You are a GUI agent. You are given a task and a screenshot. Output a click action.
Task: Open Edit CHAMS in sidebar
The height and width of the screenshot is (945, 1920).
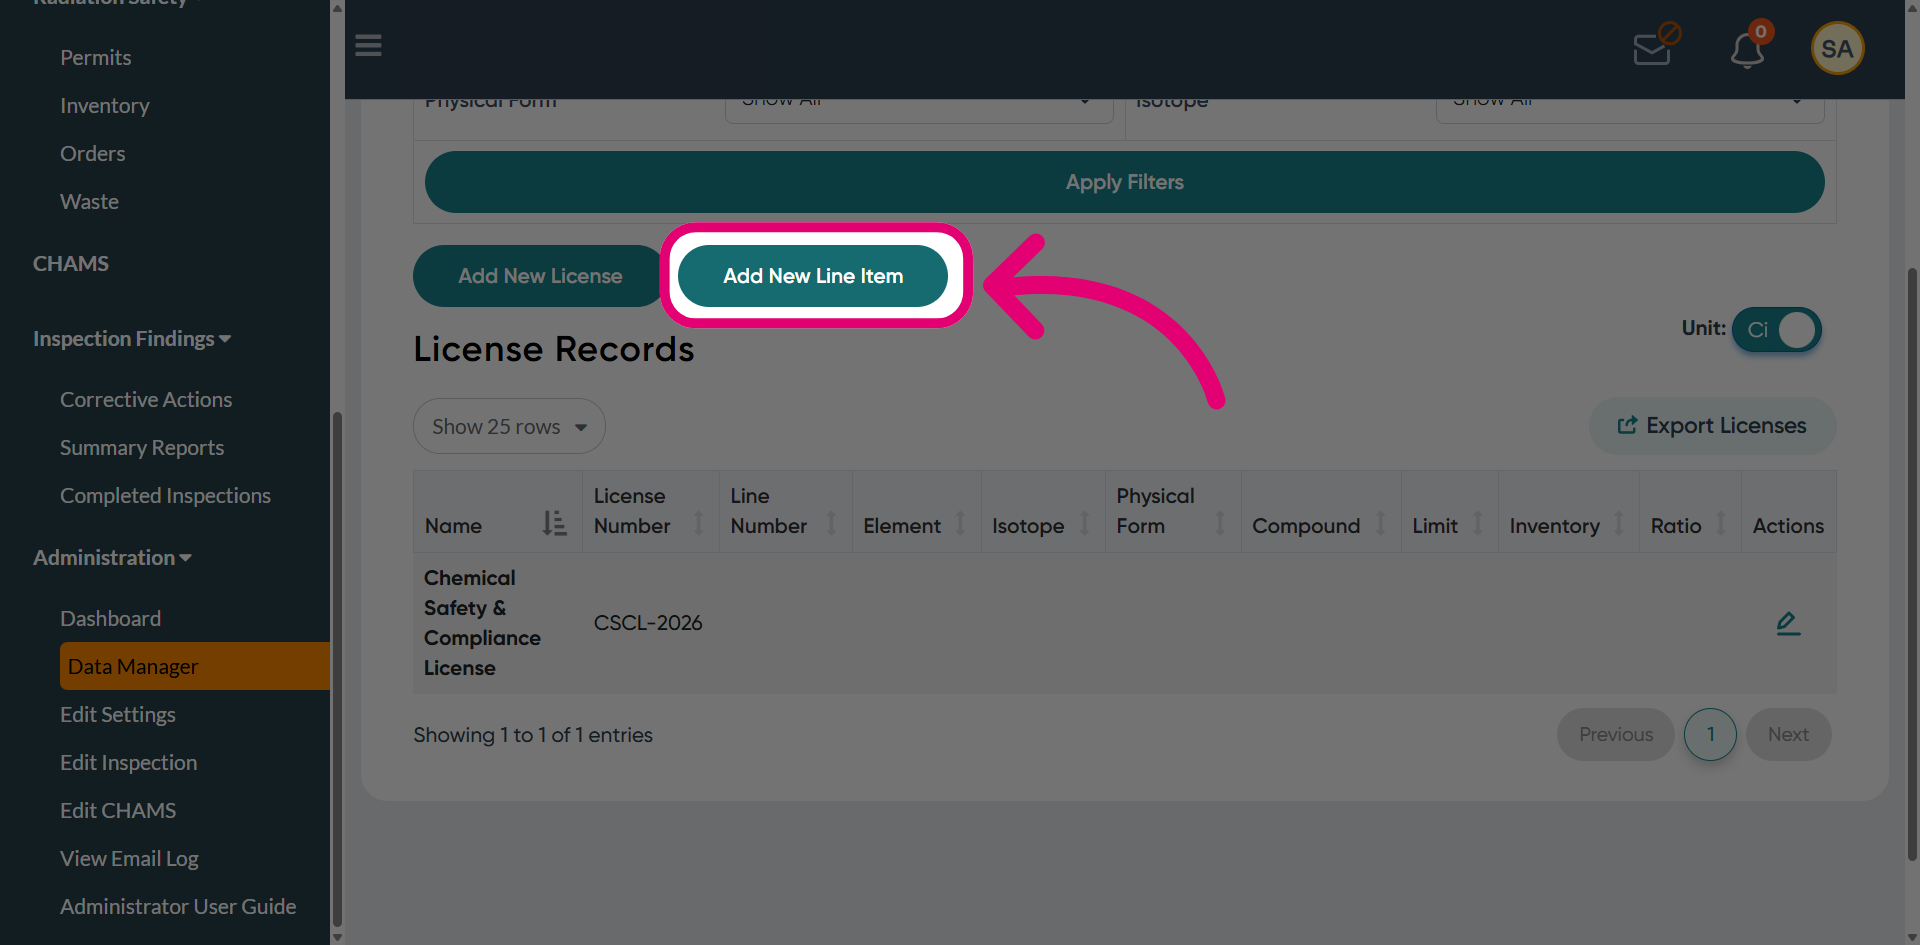(x=118, y=811)
